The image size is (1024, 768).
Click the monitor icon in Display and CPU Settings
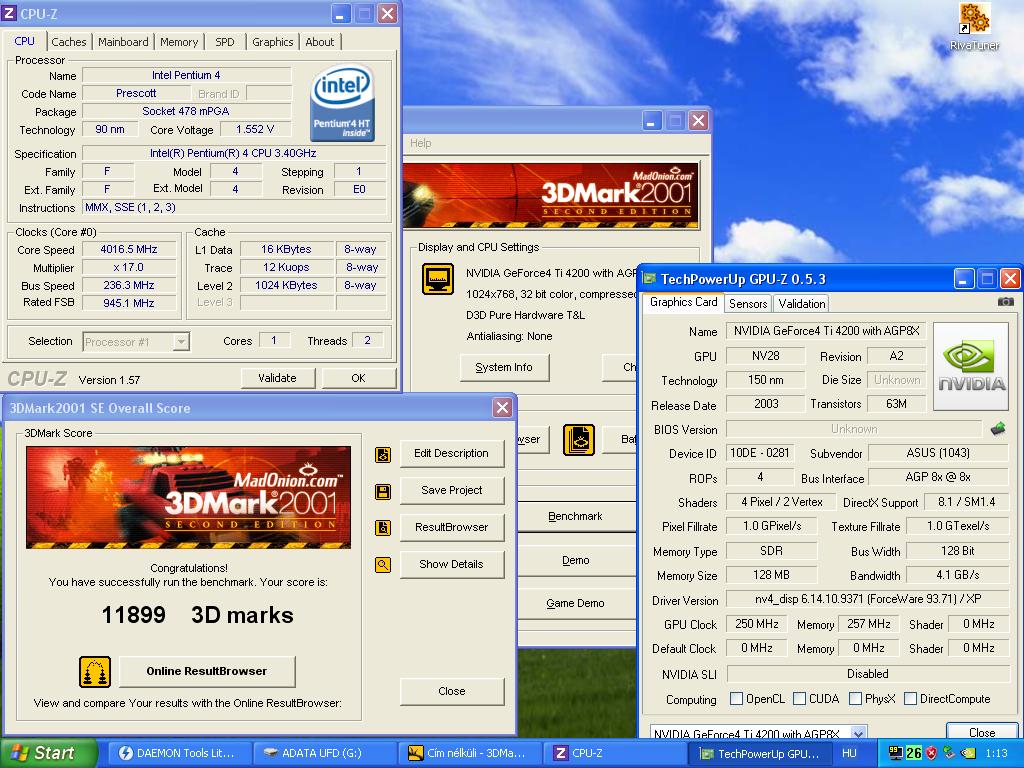point(437,279)
